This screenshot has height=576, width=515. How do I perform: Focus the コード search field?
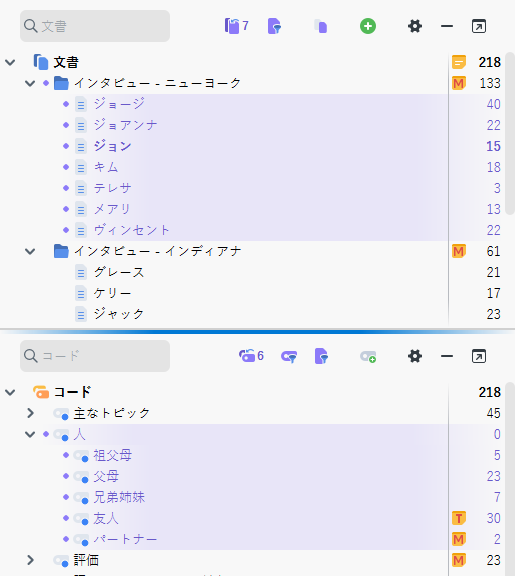[95, 356]
